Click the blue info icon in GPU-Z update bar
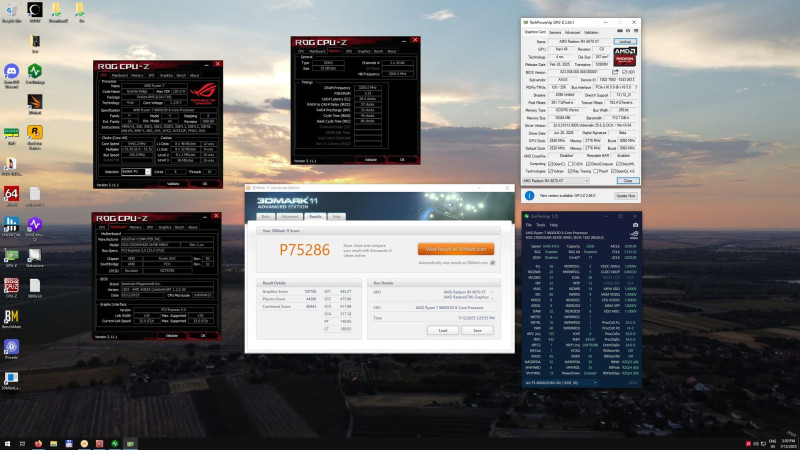This screenshot has height=450, width=800. (x=530, y=195)
